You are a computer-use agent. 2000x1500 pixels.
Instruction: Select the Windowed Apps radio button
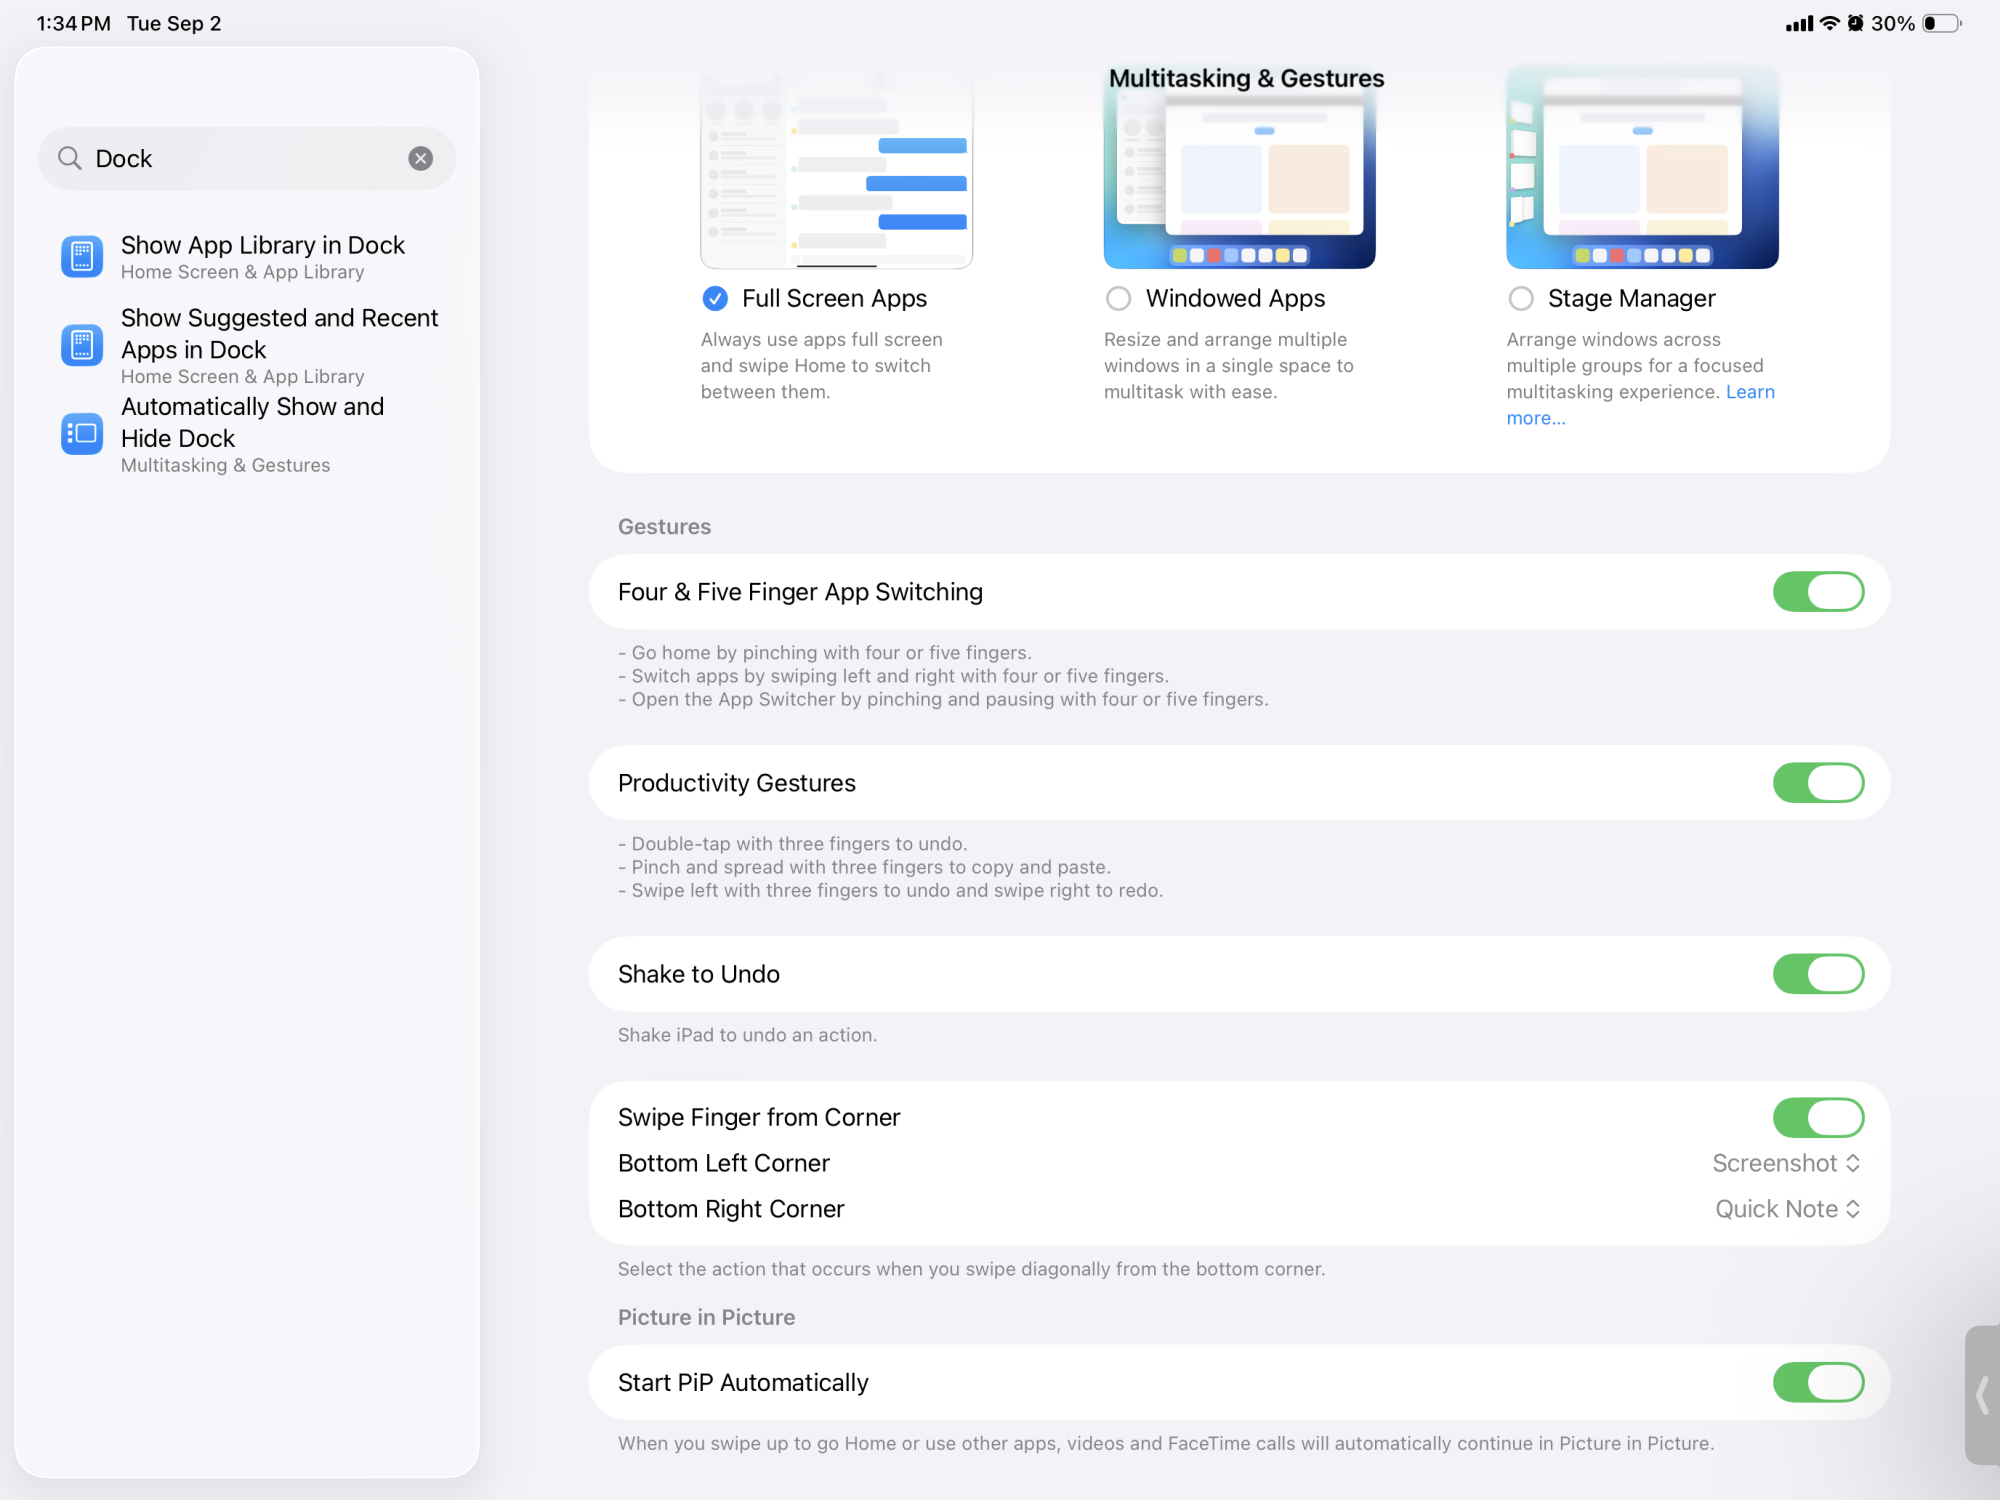tap(1118, 299)
